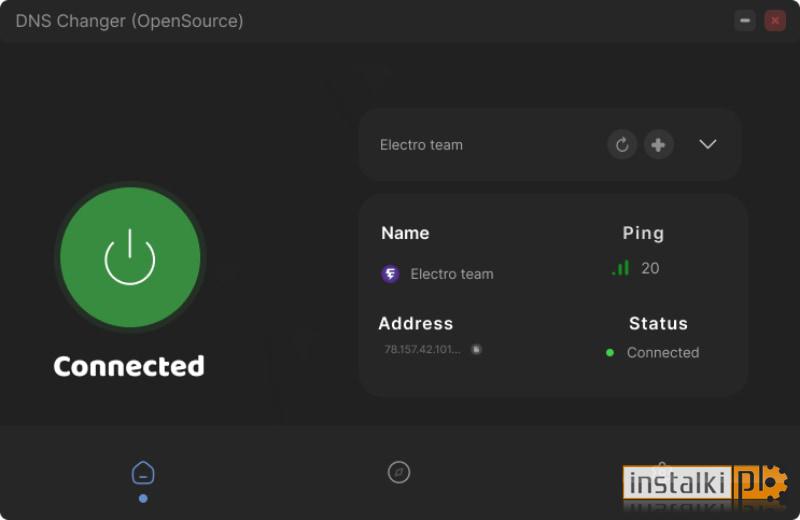
Task: Select the Electro team name under Name
Action: point(452,274)
